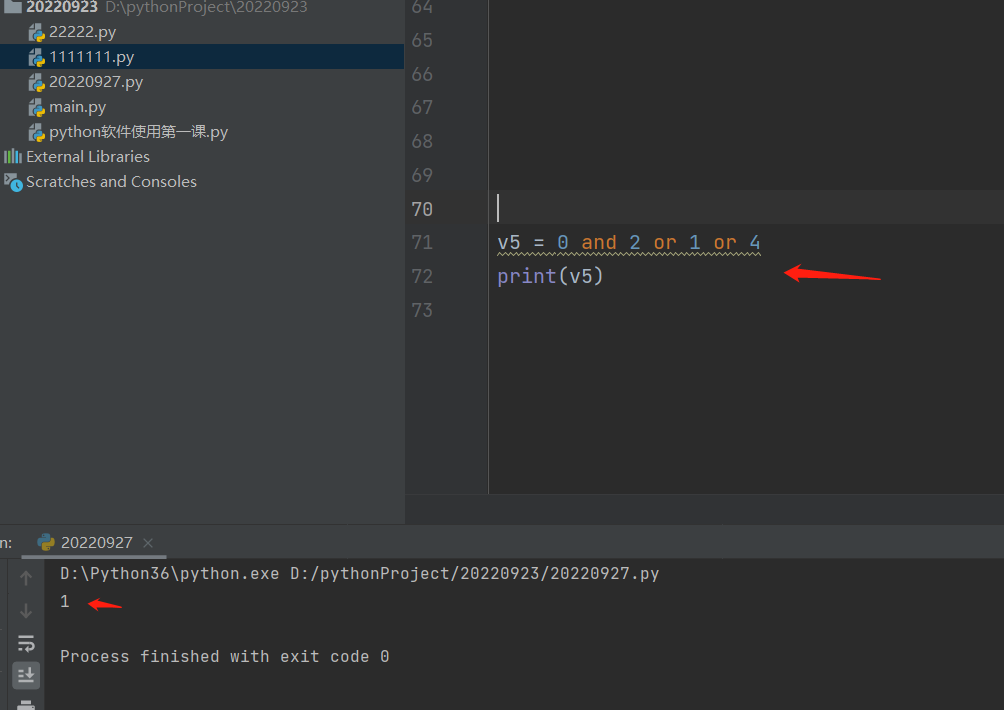
Task: Expand Scratches and Consoles node
Action: [x=111, y=182]
